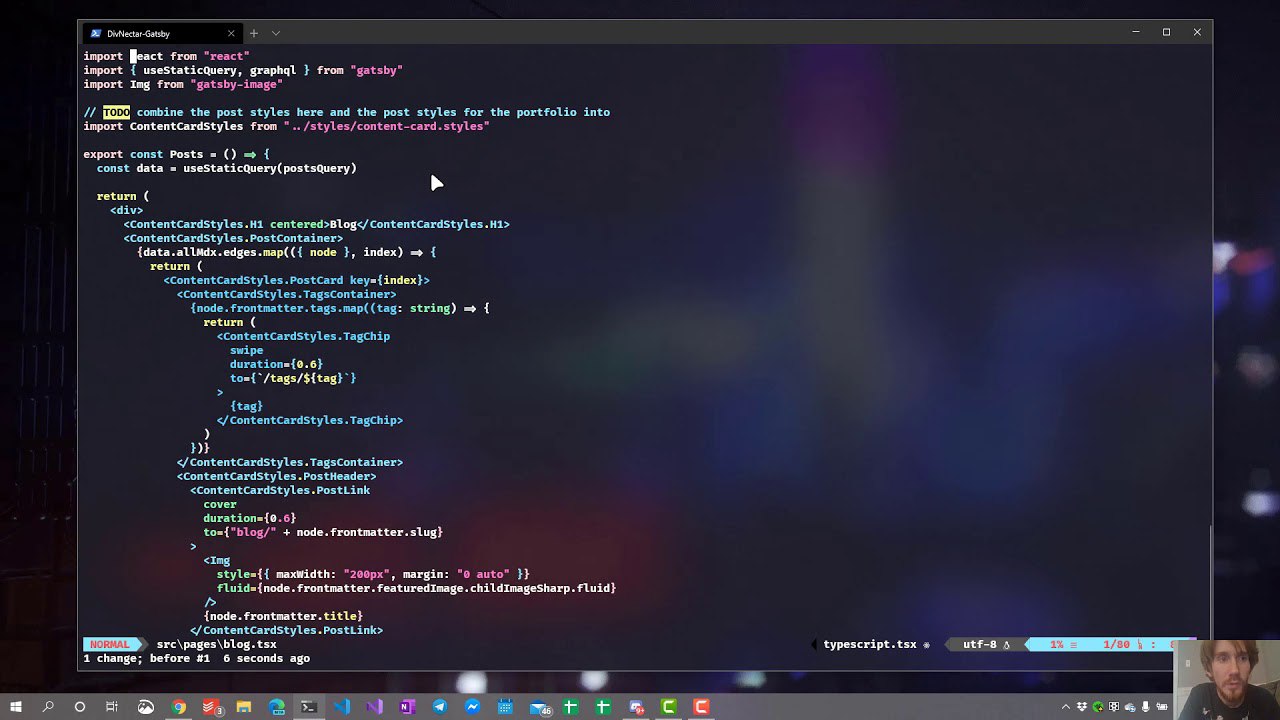The width and height of the screenshot is (1280, 720).
Task: Open File Explorer from taskbar
Action: 243,707
